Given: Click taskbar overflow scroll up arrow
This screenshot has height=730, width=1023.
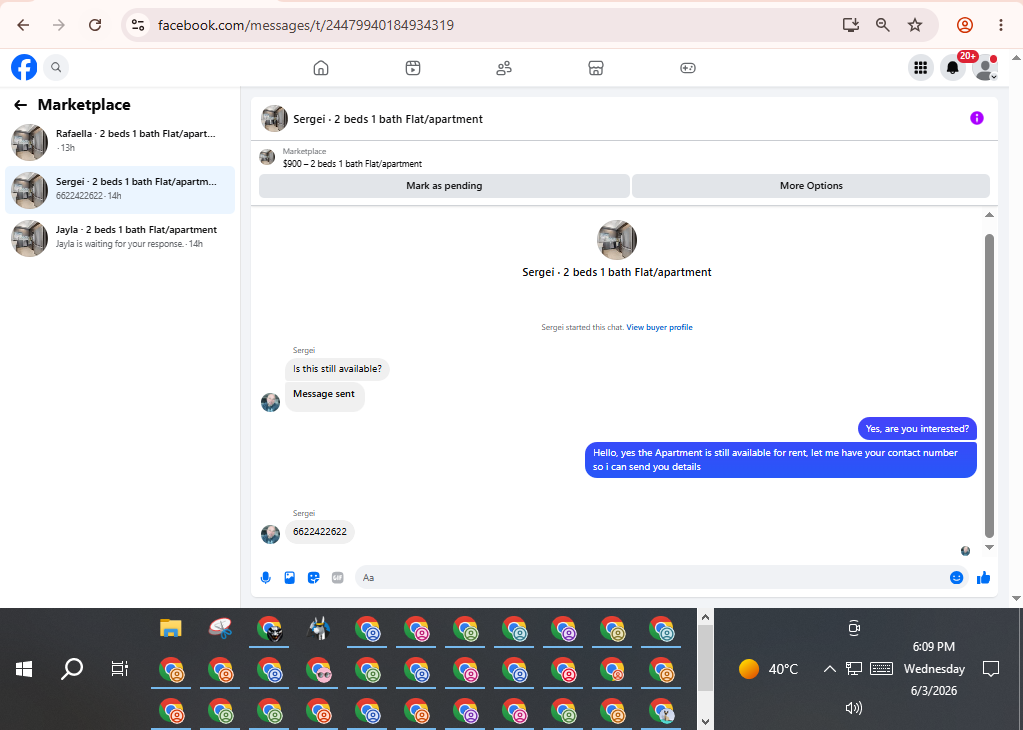Looking at the screenshot, I should pos(705,617).
